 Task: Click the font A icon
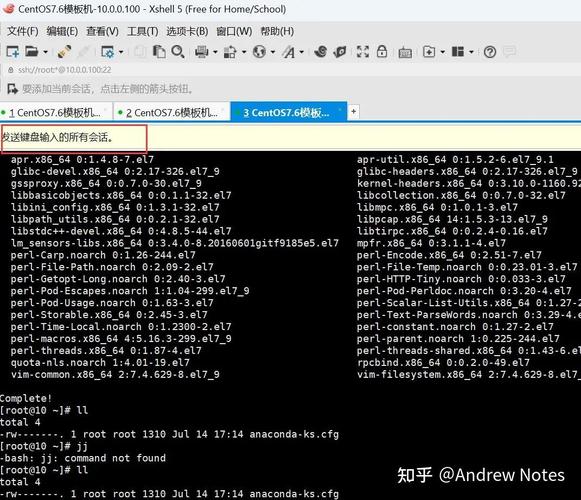pyautogui.click(x=289, y=52)
